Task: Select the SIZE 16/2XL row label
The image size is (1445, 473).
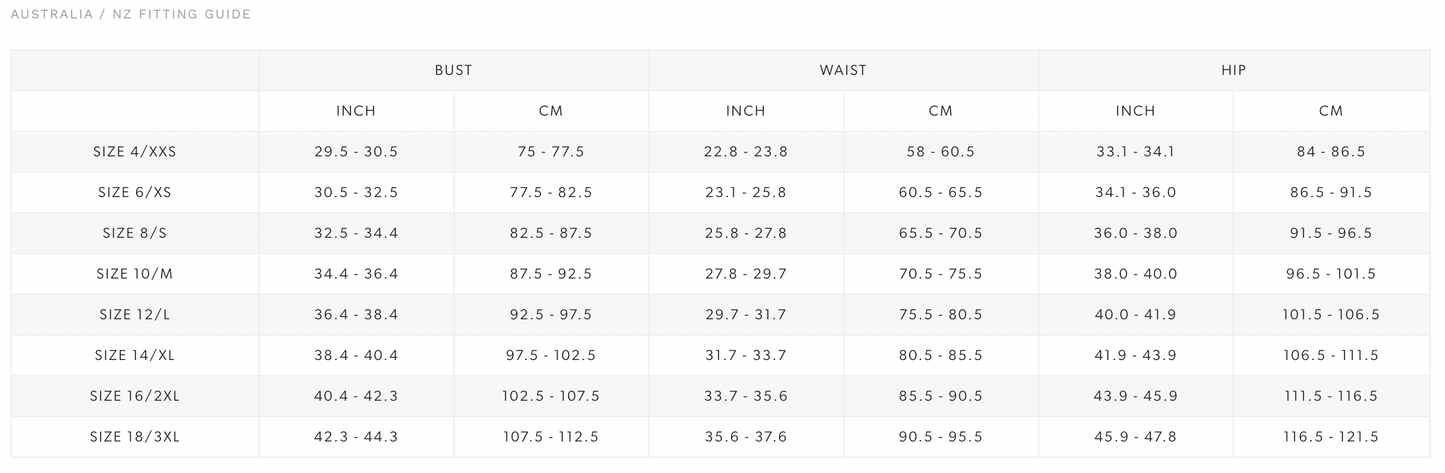Action: click(x=135, y=396)
